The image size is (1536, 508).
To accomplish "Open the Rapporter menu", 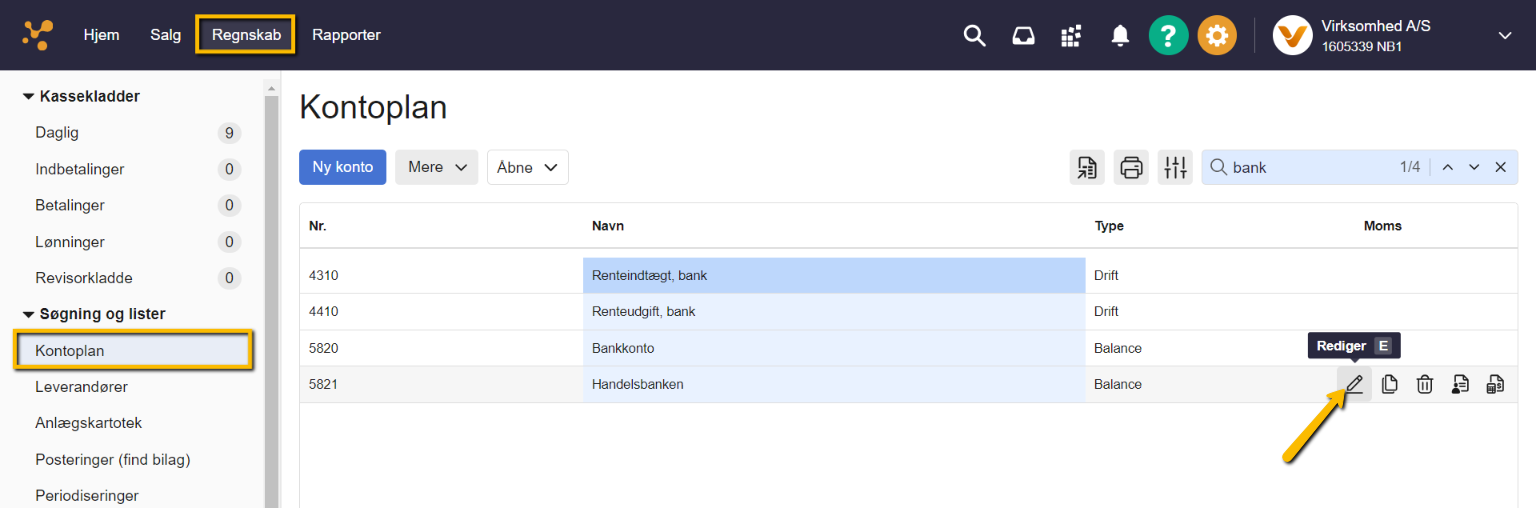I will [346, 35].
